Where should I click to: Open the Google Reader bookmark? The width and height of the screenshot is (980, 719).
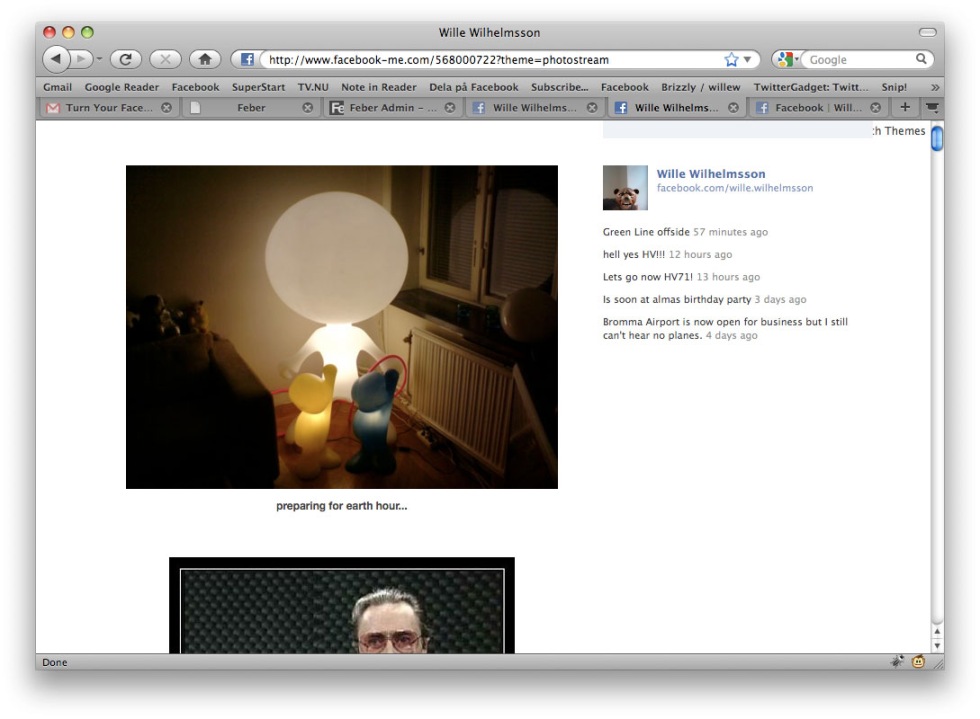click(121, 87)
